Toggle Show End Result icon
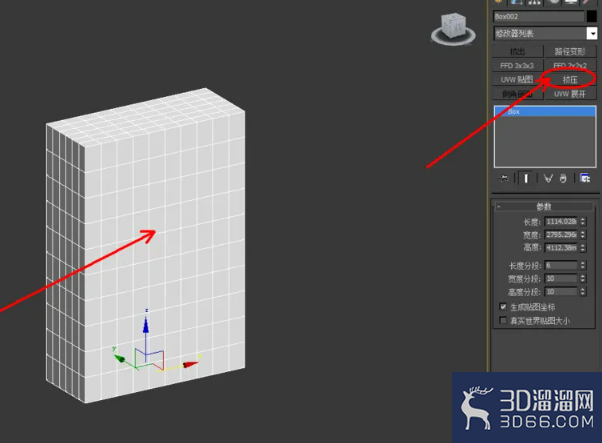Image resolution: width=602 pixels, height=443 pixels. pos(526,178)
